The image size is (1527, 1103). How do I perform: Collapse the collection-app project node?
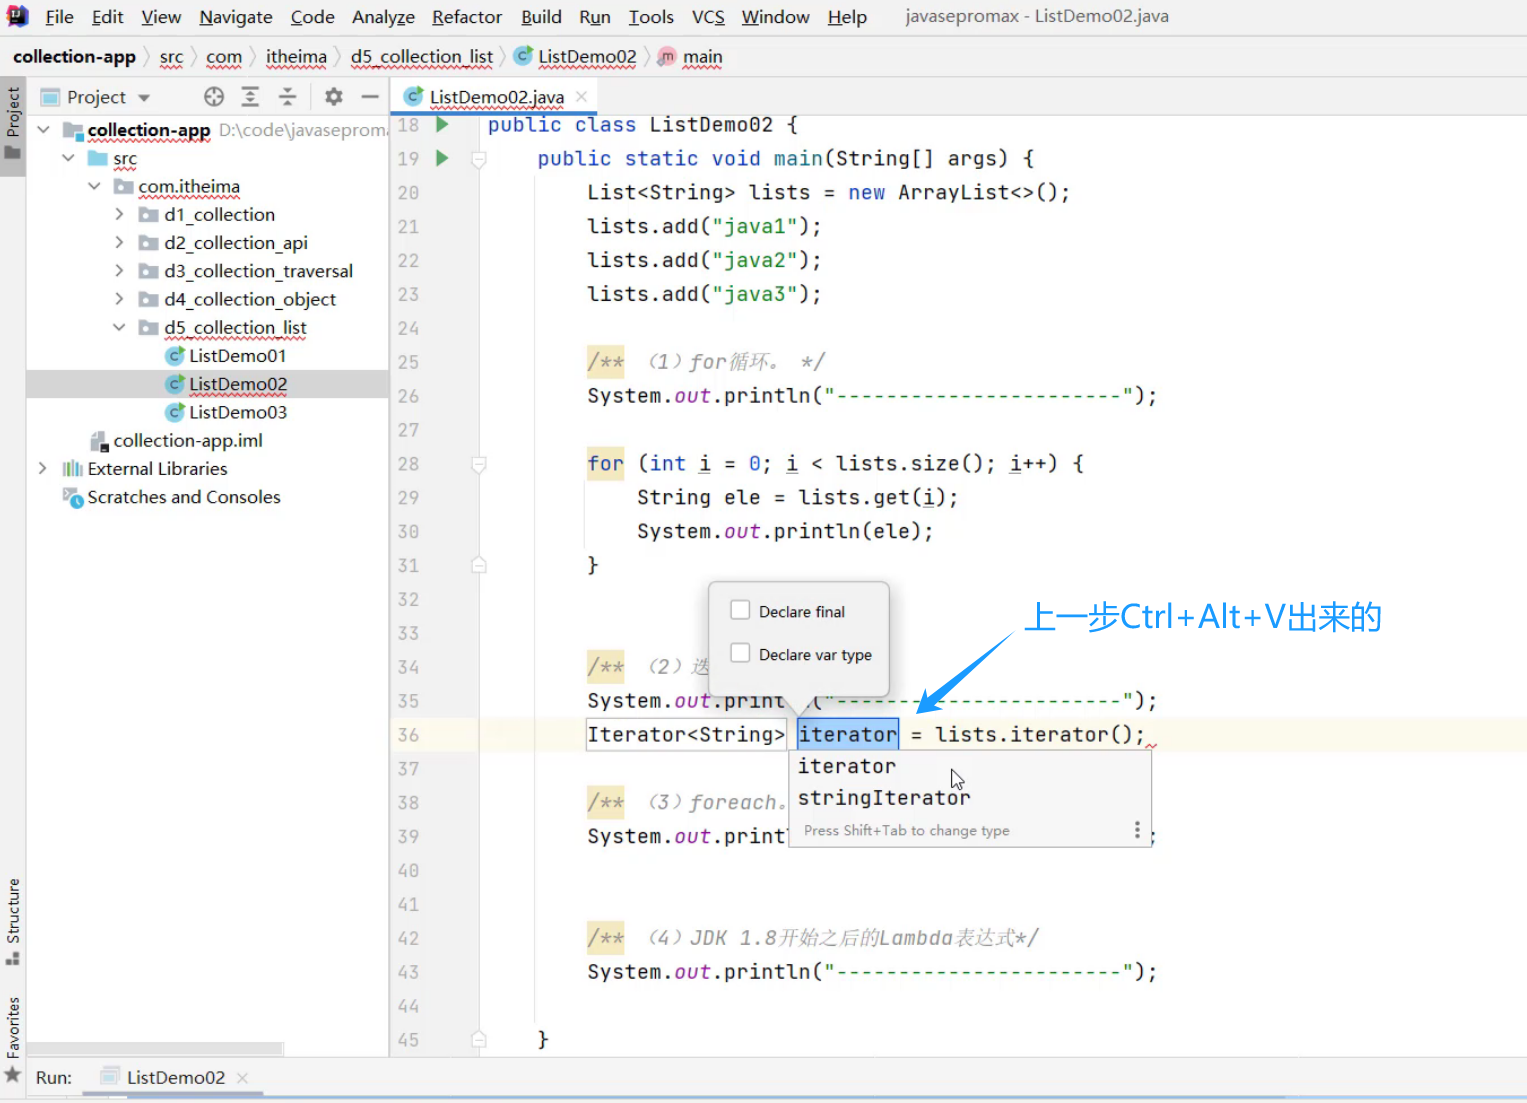point(43,130)
